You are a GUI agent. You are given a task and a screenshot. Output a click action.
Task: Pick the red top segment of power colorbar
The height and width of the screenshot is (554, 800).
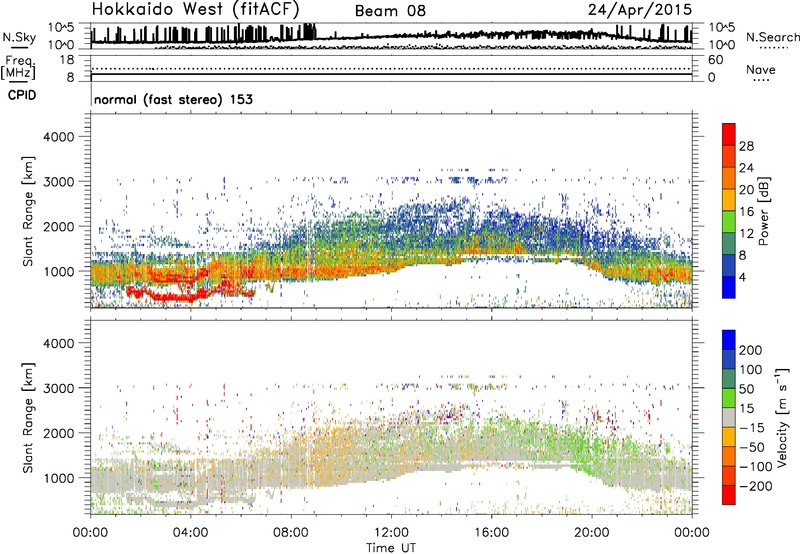(729, 134)
